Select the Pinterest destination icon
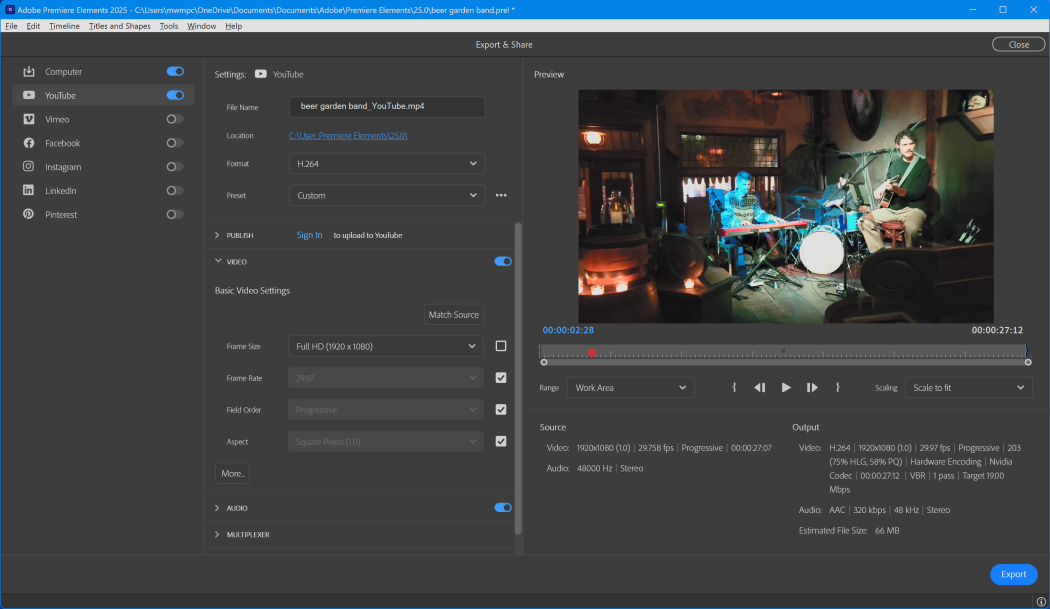Image resolution: width=1050 pixels, height=609 pixels. [29, 214]
